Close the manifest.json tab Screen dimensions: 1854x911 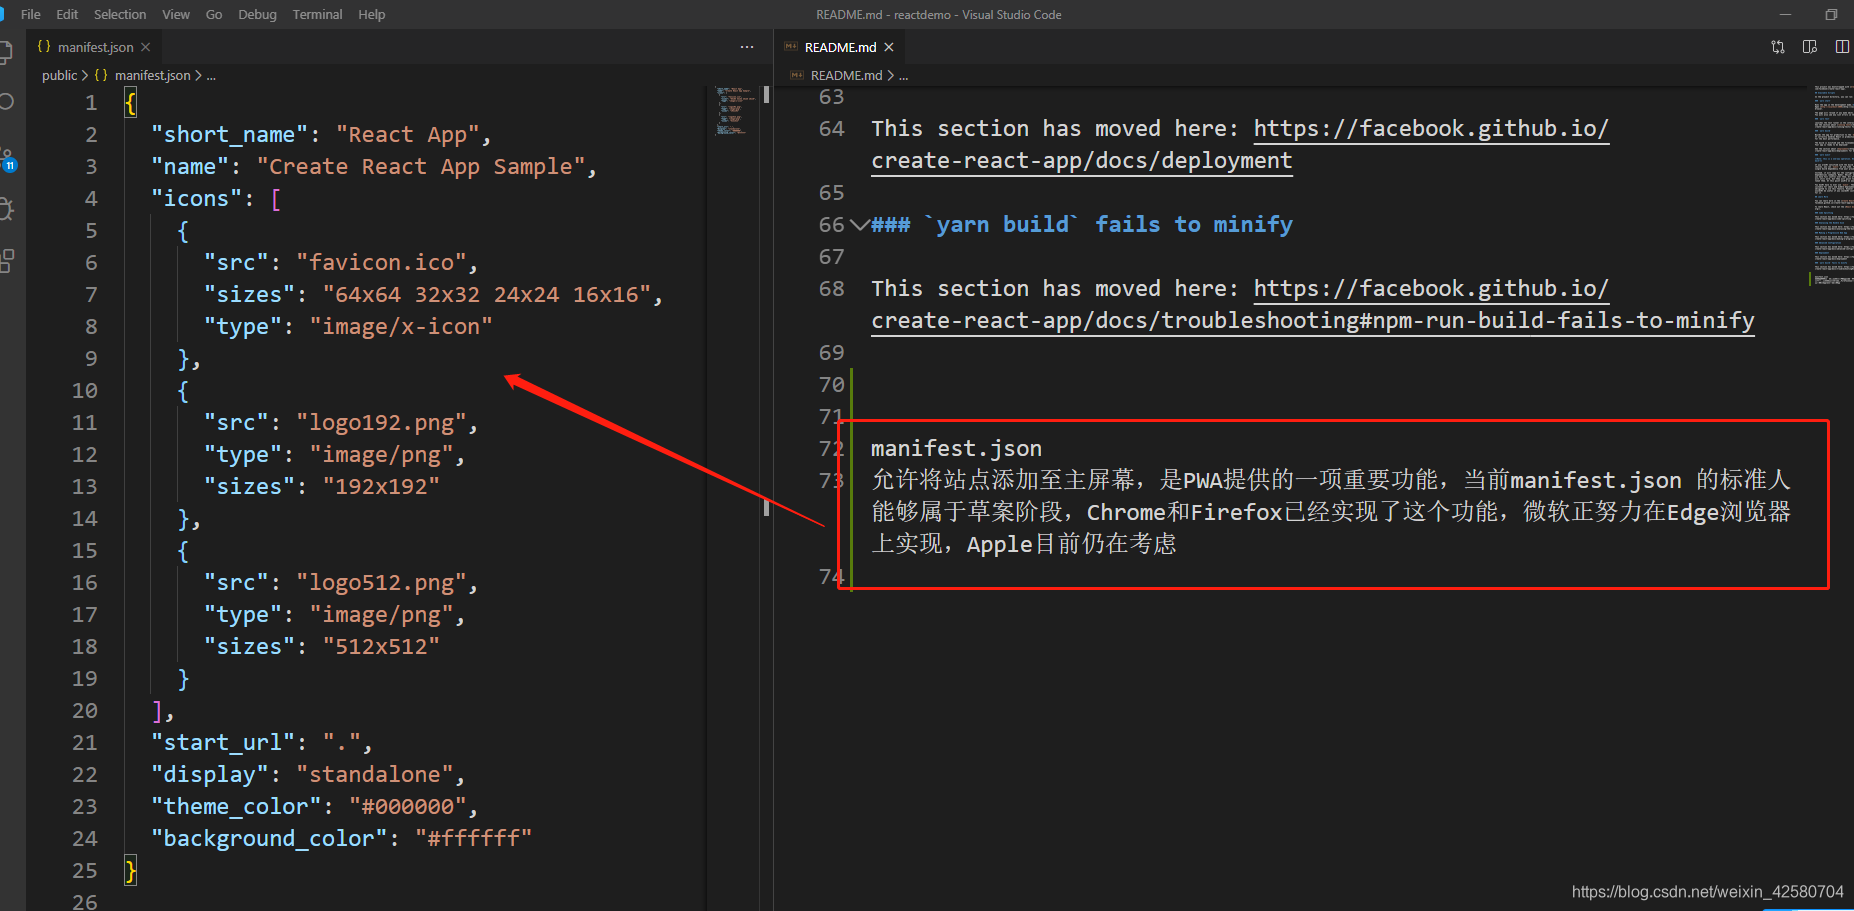pos(146,47)
